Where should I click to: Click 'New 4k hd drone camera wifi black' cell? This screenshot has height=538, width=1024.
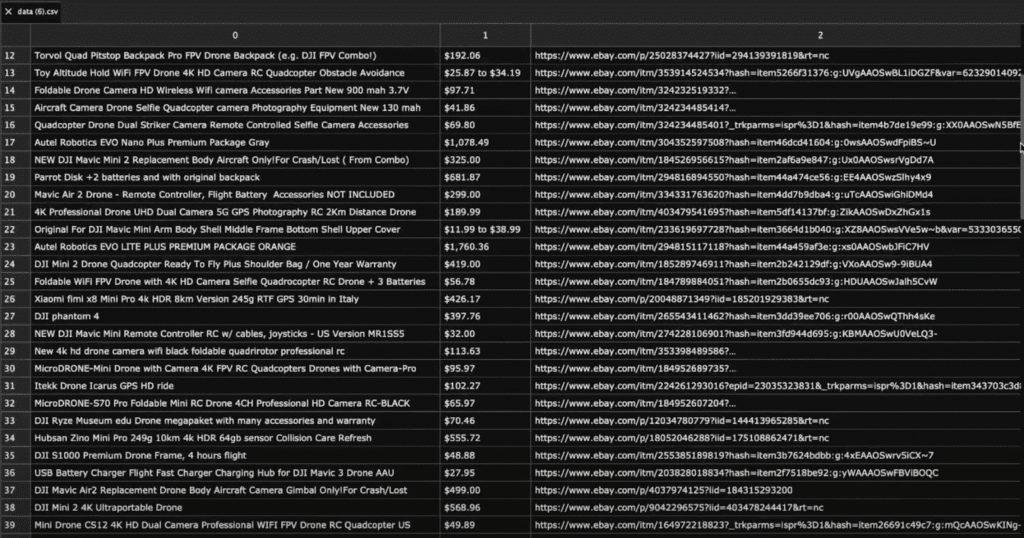click(235, 351)
